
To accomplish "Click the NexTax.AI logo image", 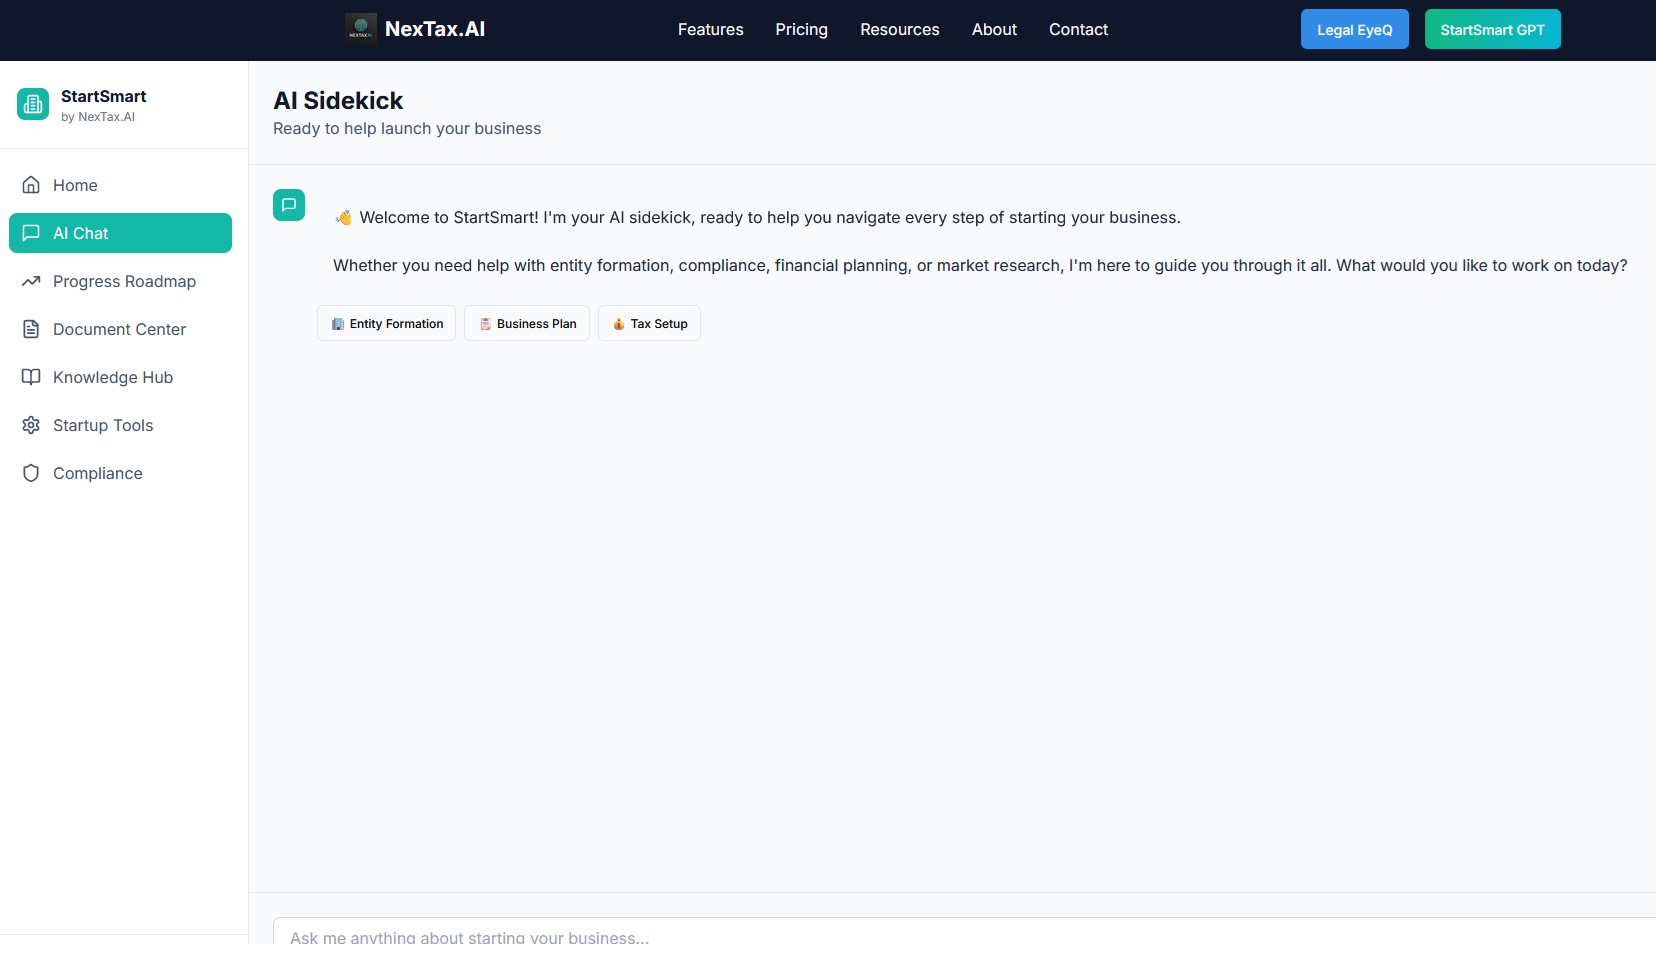I will [x=360, y=29].
